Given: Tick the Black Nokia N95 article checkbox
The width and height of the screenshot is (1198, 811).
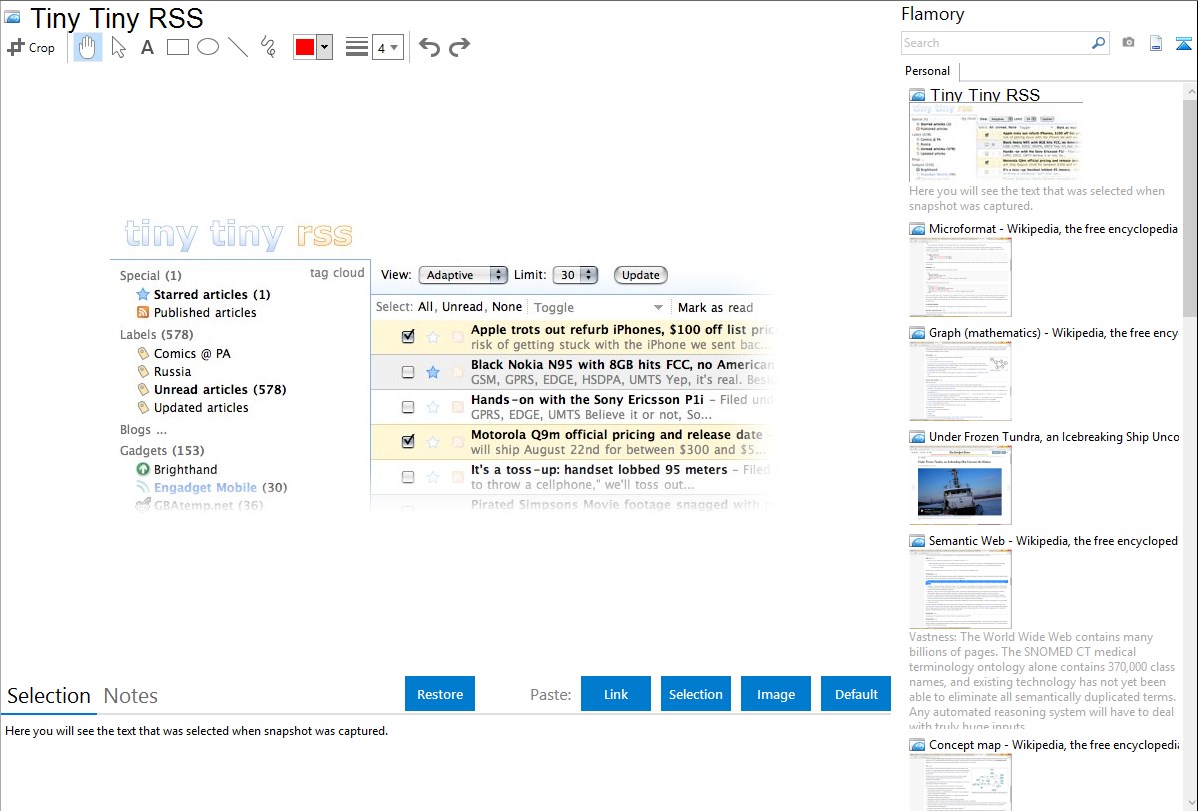Looking at the screenshot, I should point(408,372).
